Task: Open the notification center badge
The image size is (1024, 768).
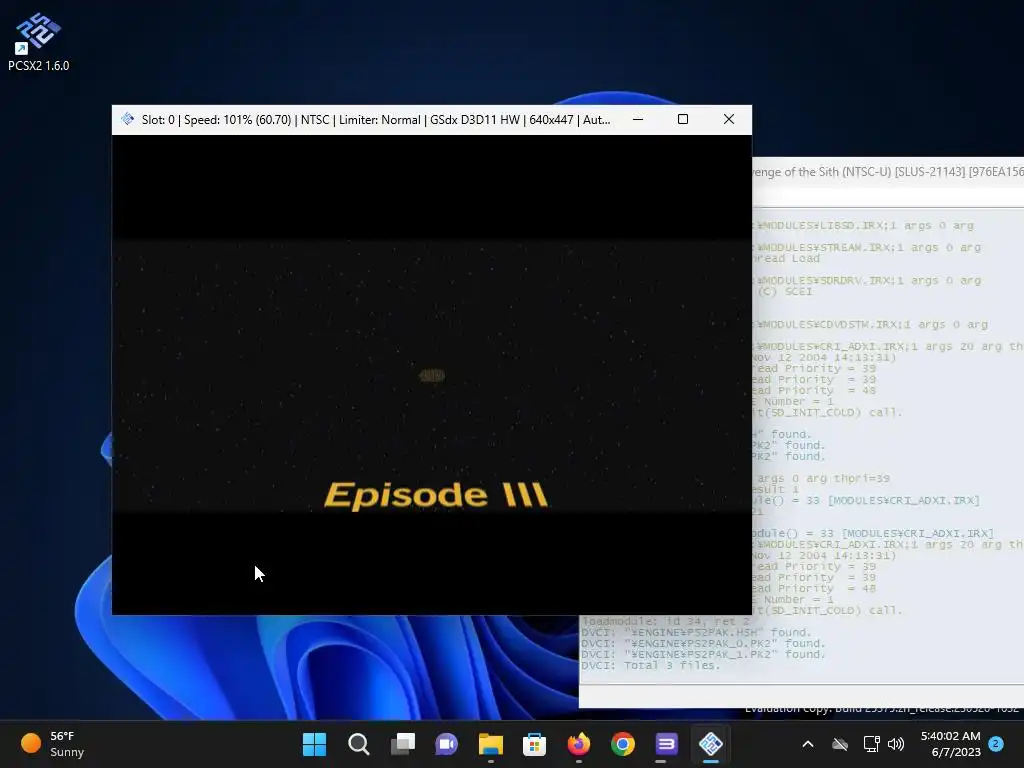Action: 996,743
